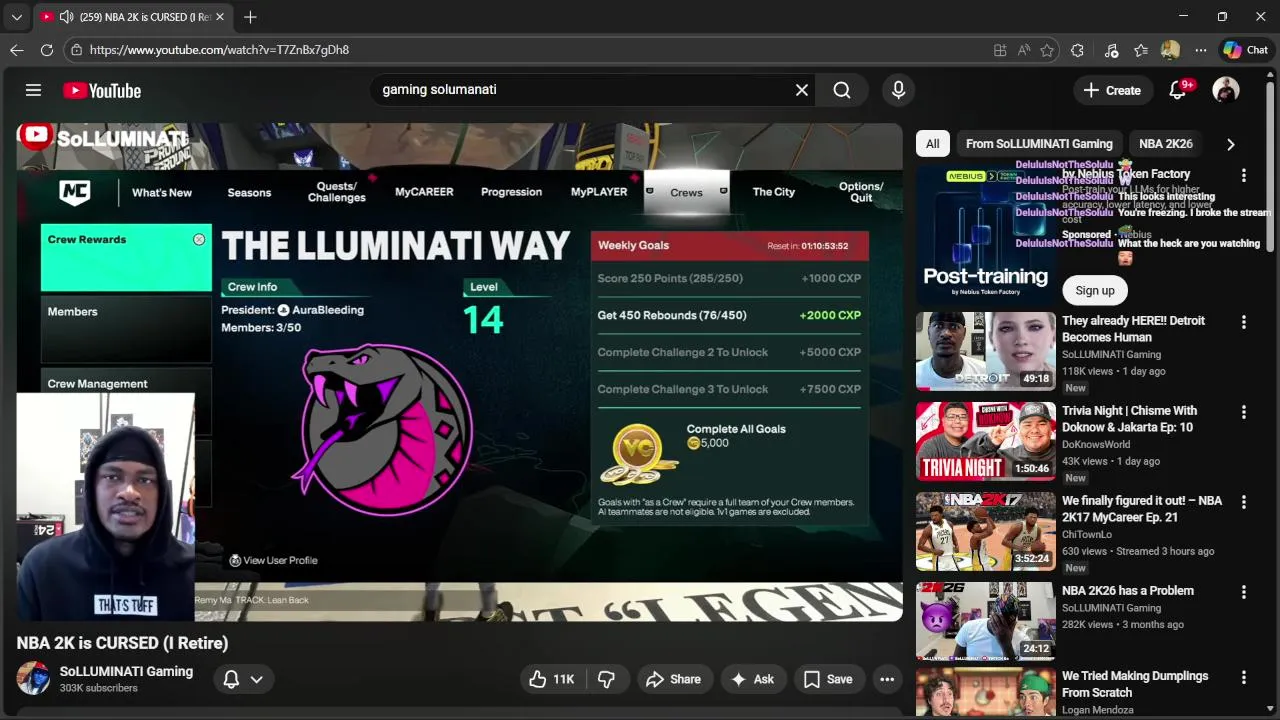The width and height of the screenshot is (1280, 720).
Task: Select the All filter chip
Action: (932, 144)
